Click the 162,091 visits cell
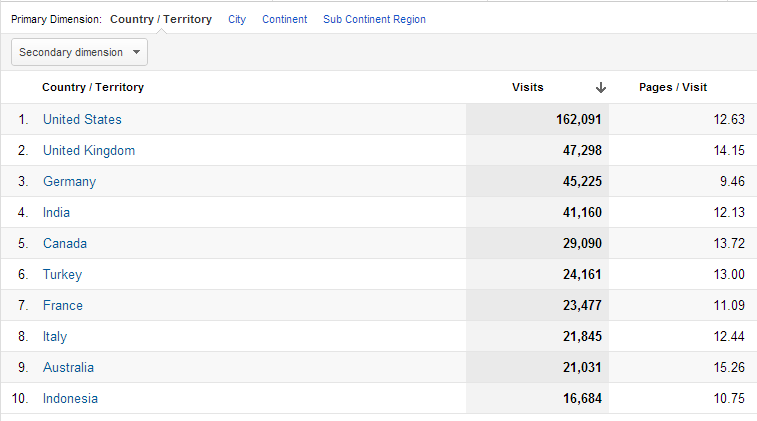The height and width of the screenshot is (421, 757). pos(578,119)
